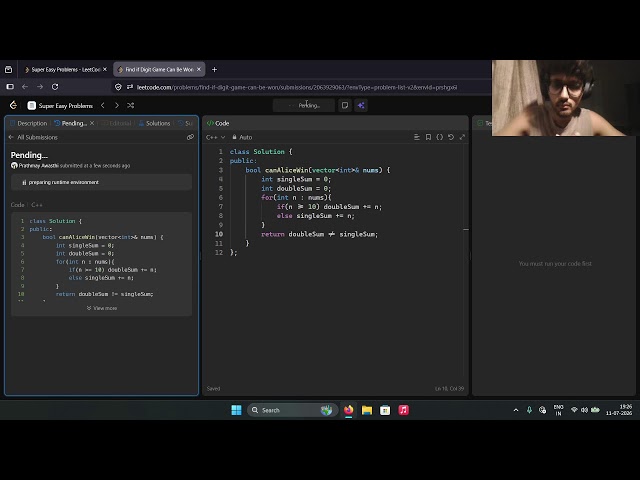This screenshot has width=640, height=480.
Task: Open the notes icon beside Pending
Action: [345, 105]
